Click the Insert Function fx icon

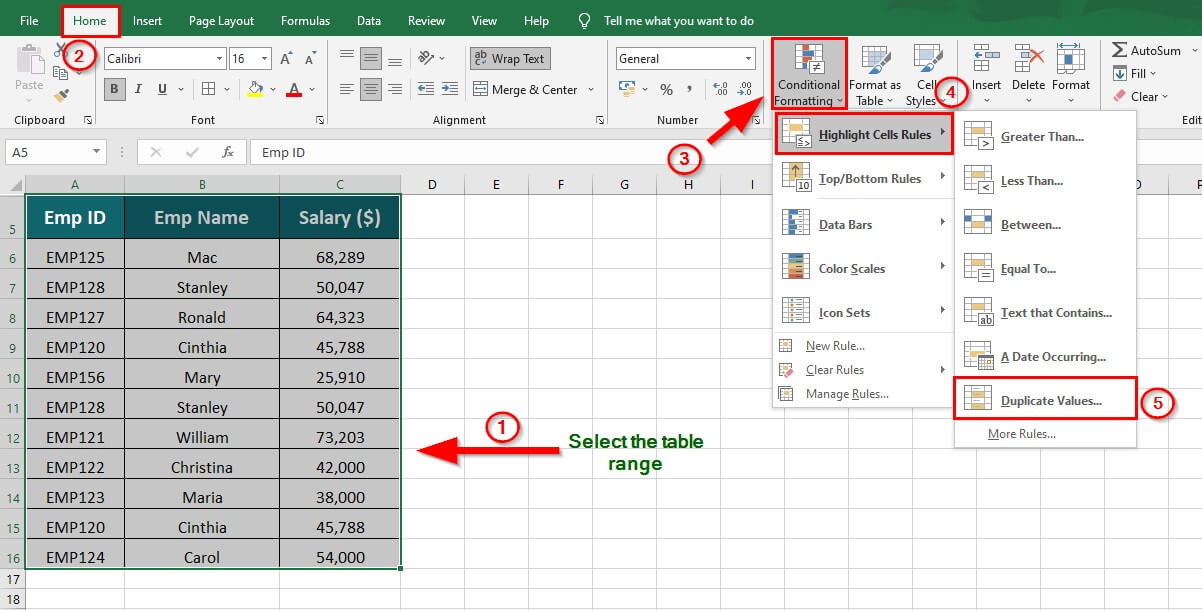pyautogui.click(x=228, y=152)
